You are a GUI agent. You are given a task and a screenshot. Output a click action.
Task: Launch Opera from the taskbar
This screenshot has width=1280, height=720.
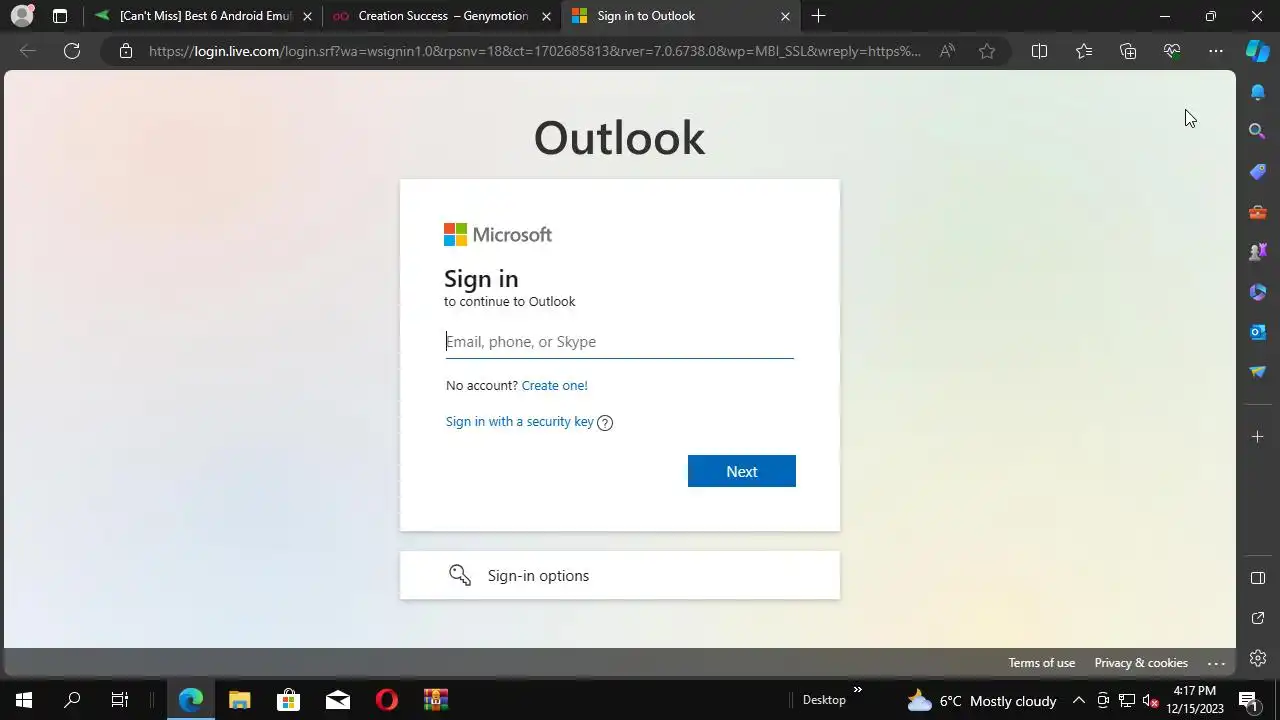pos(387,700)
